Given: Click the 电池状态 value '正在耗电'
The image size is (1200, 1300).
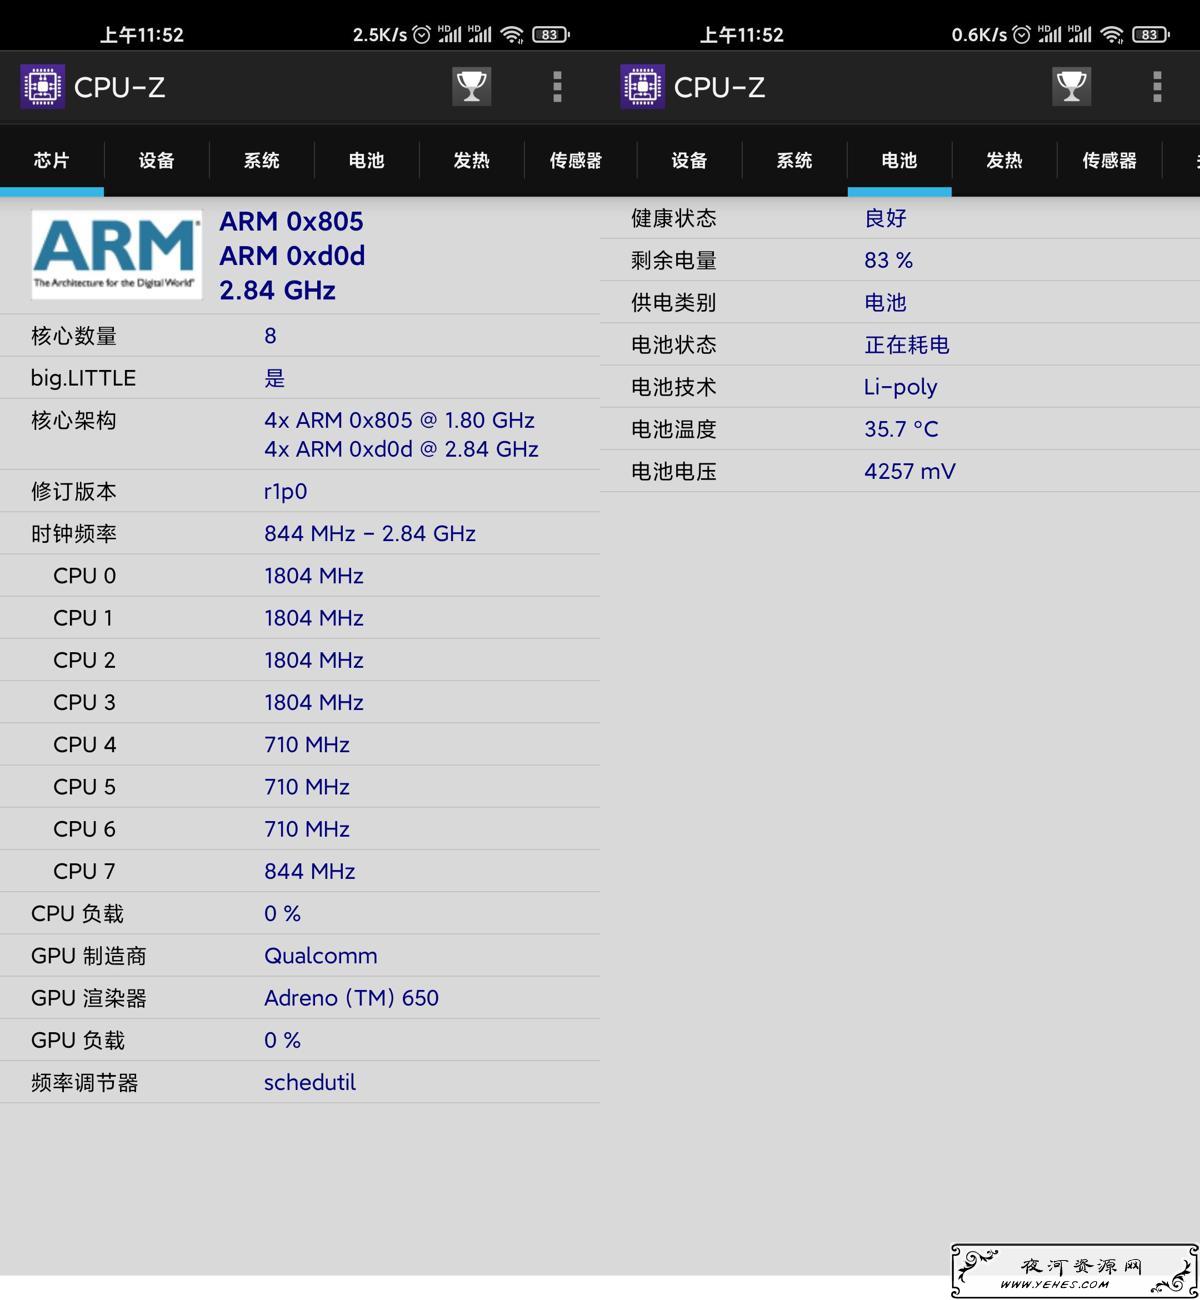Looking at the screenshot, I should point(907,345).
